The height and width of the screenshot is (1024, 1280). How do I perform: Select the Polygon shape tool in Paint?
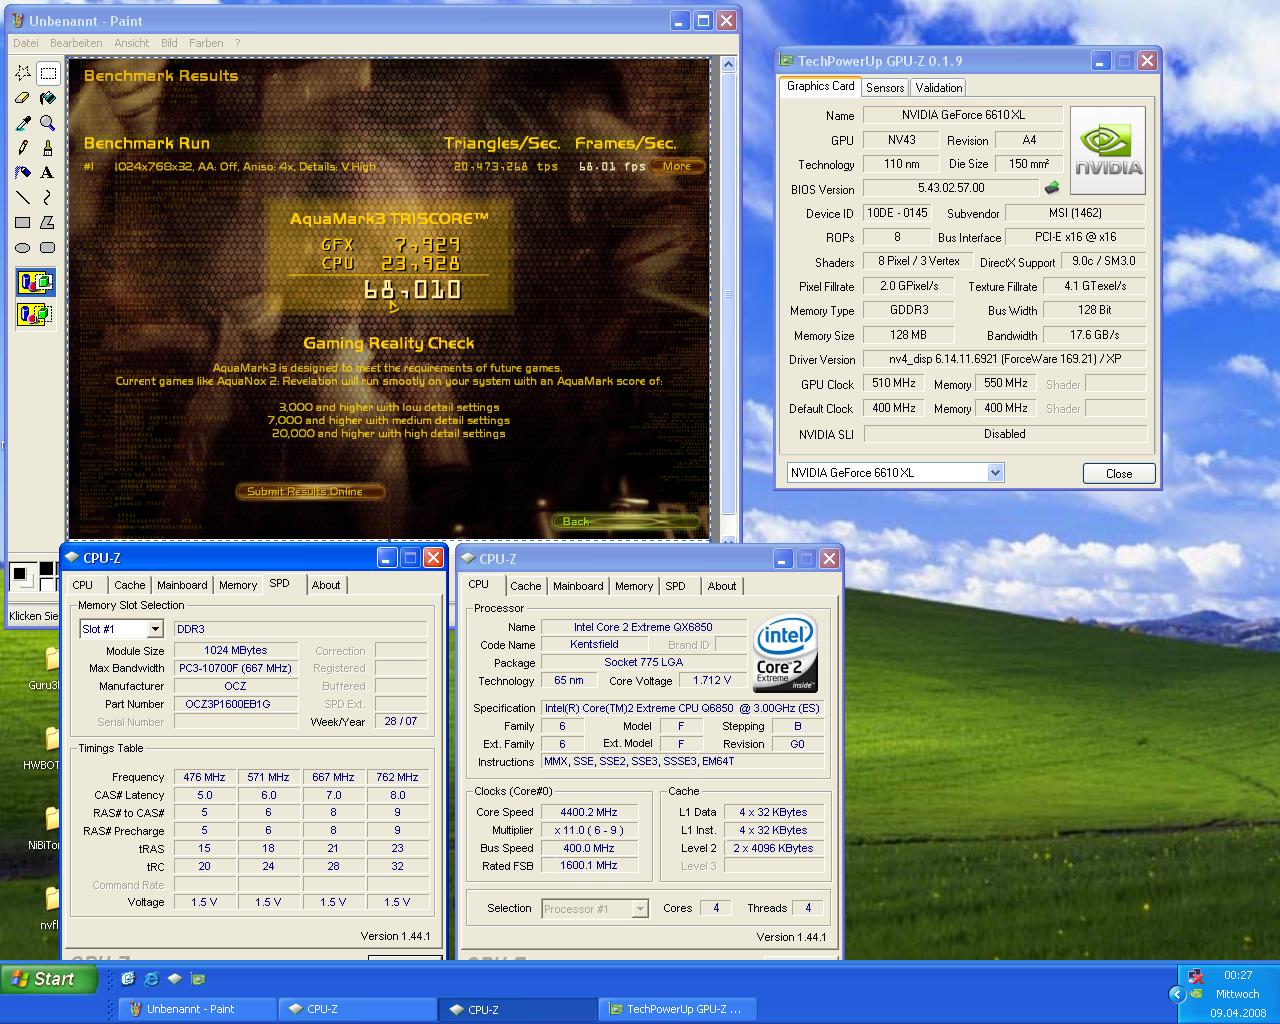tap(47, 223)
